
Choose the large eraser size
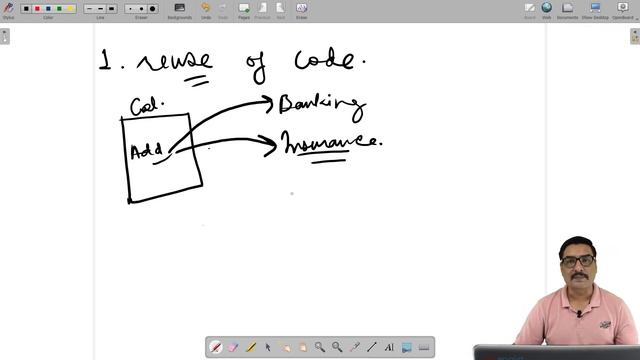[x=152, y=9]
